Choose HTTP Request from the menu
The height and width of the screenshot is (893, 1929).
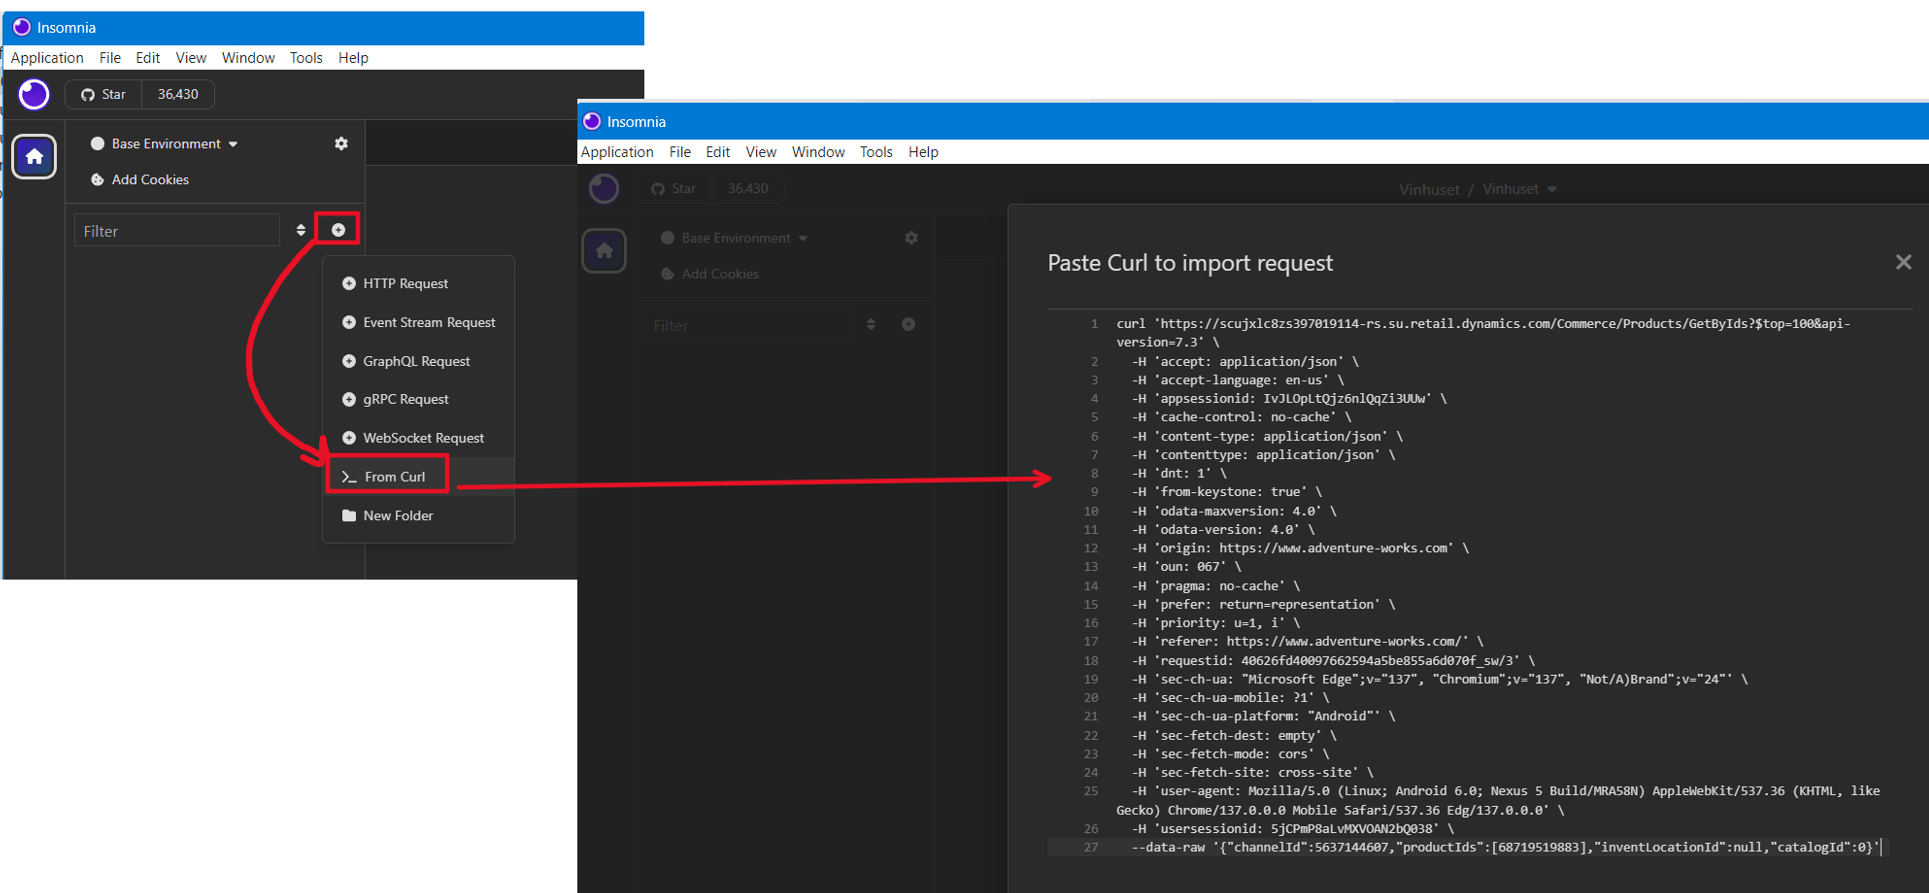405,284
